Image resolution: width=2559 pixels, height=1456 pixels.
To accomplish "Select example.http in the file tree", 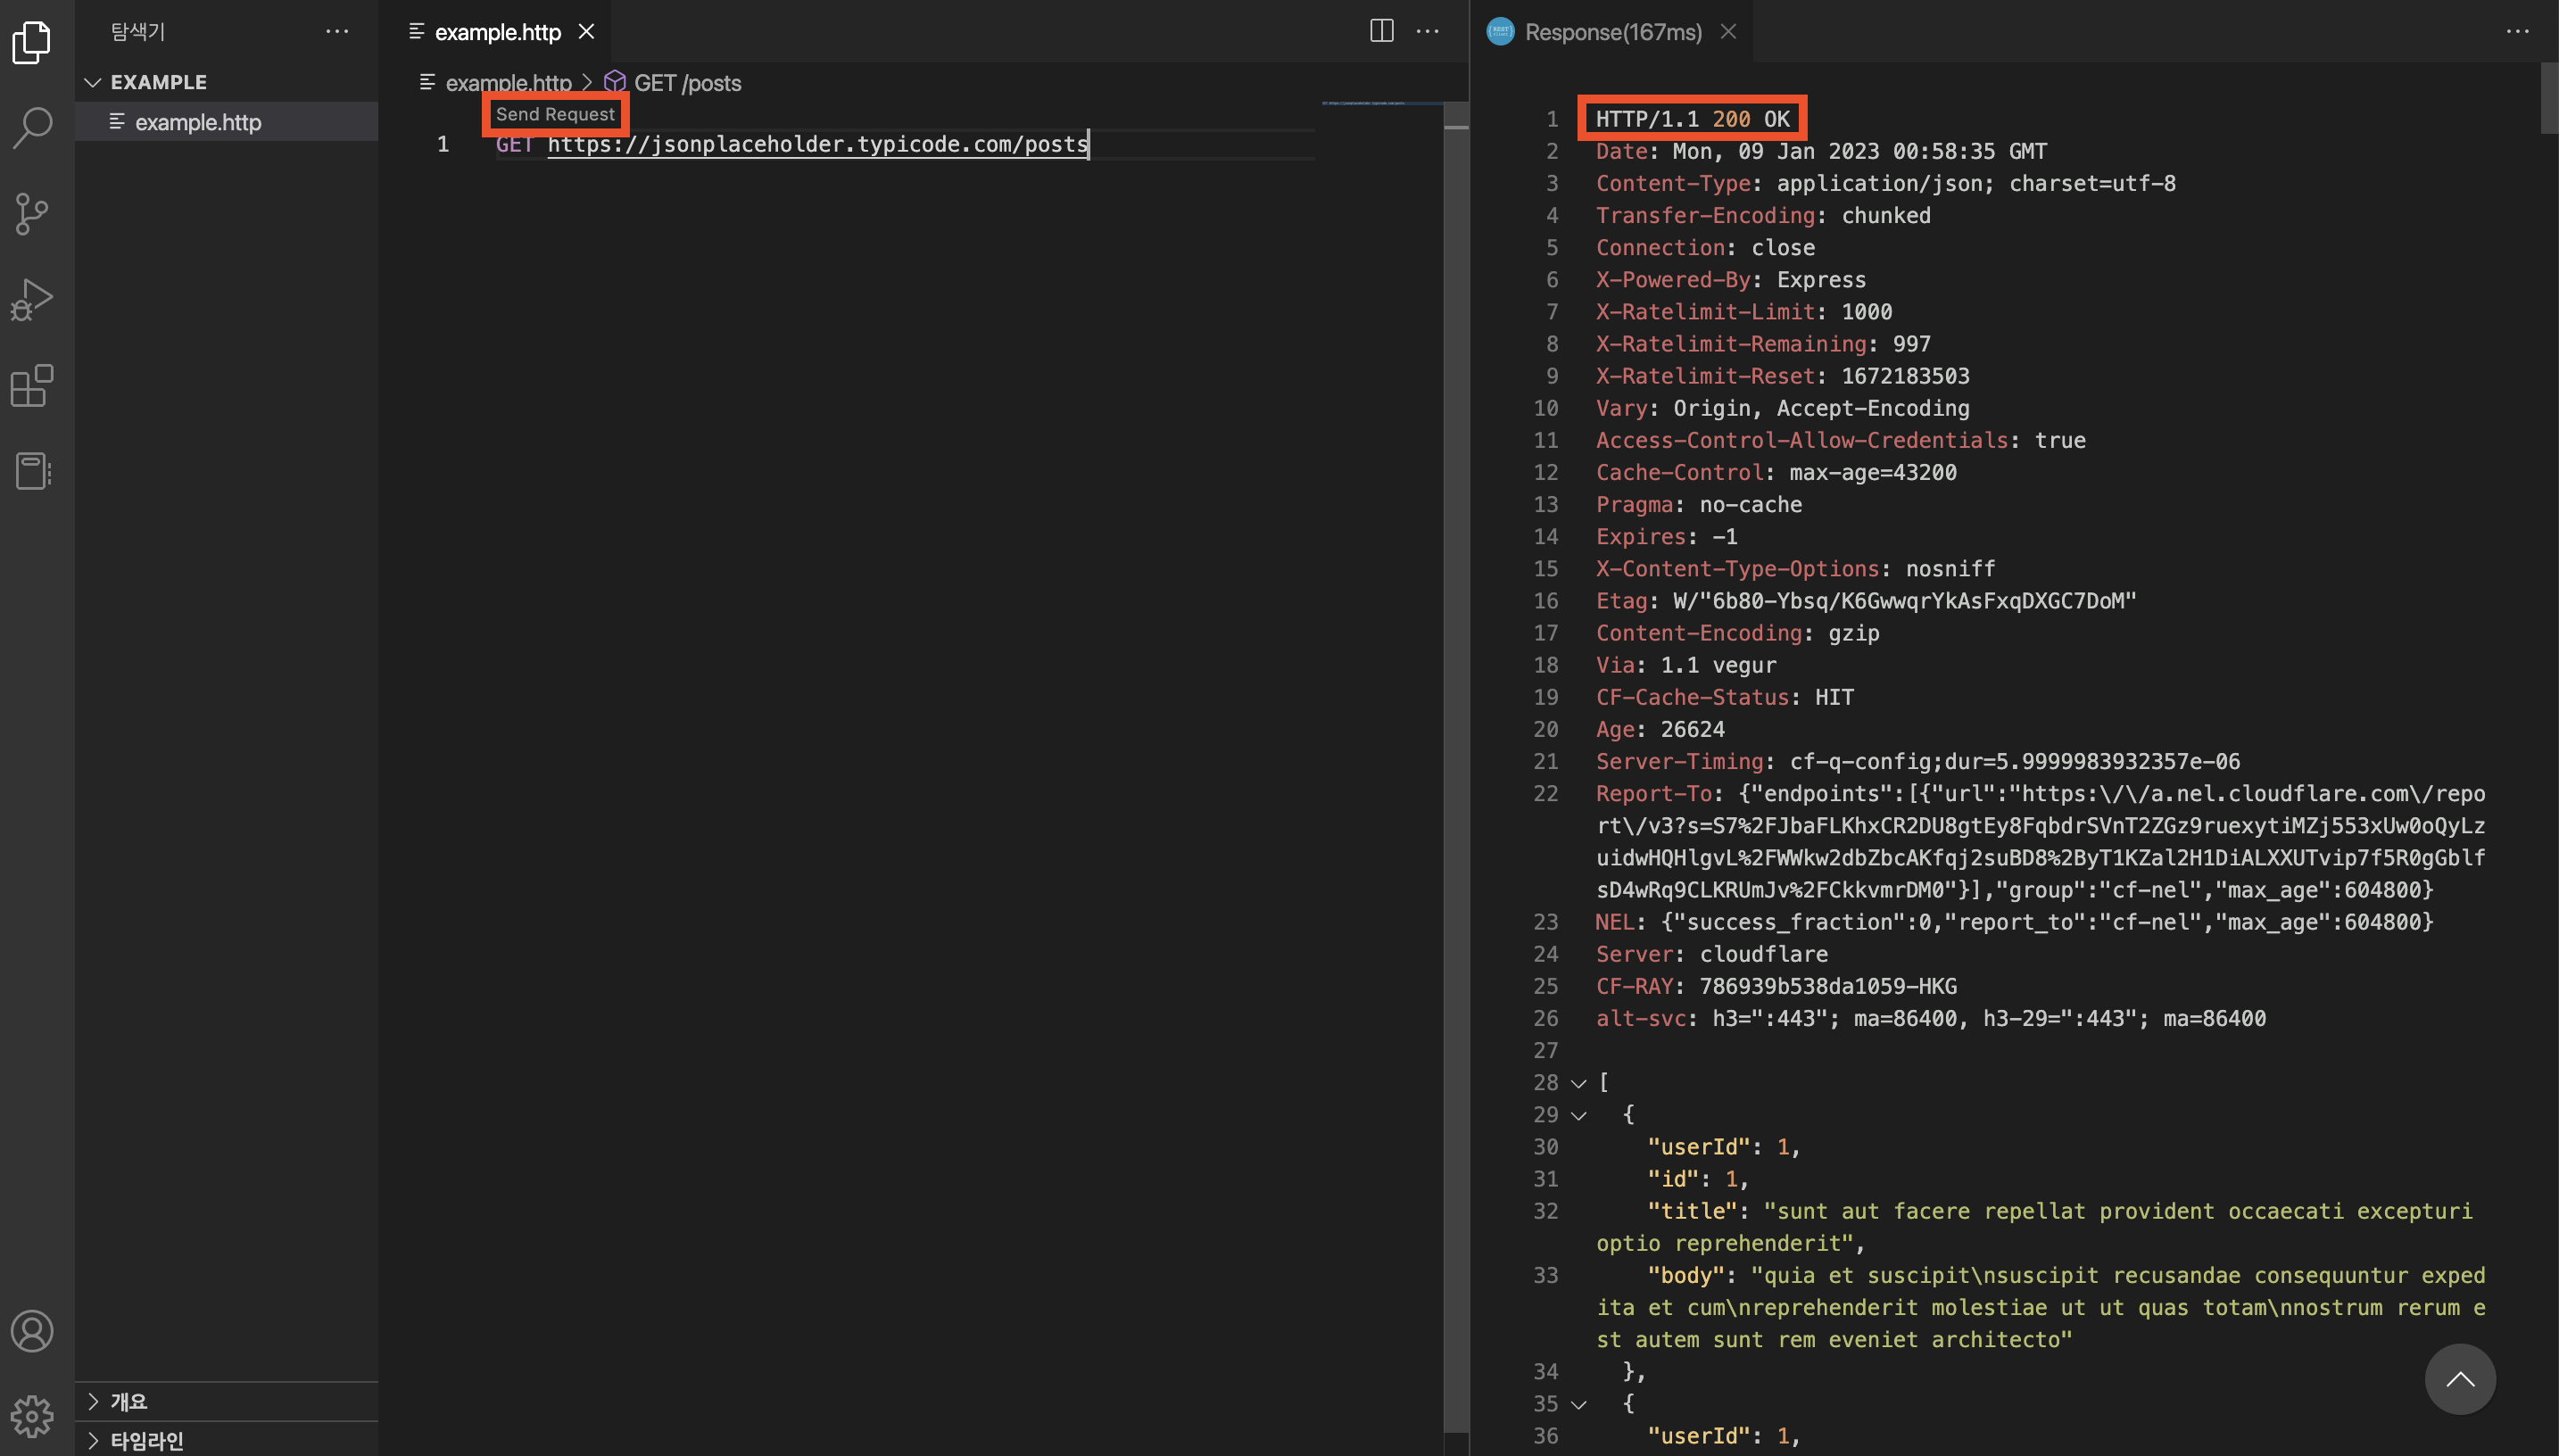I will (227, 122).
